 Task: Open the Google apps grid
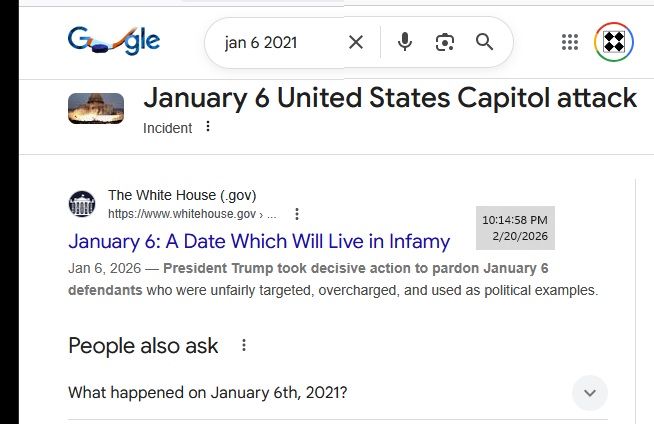coord(570,42)
